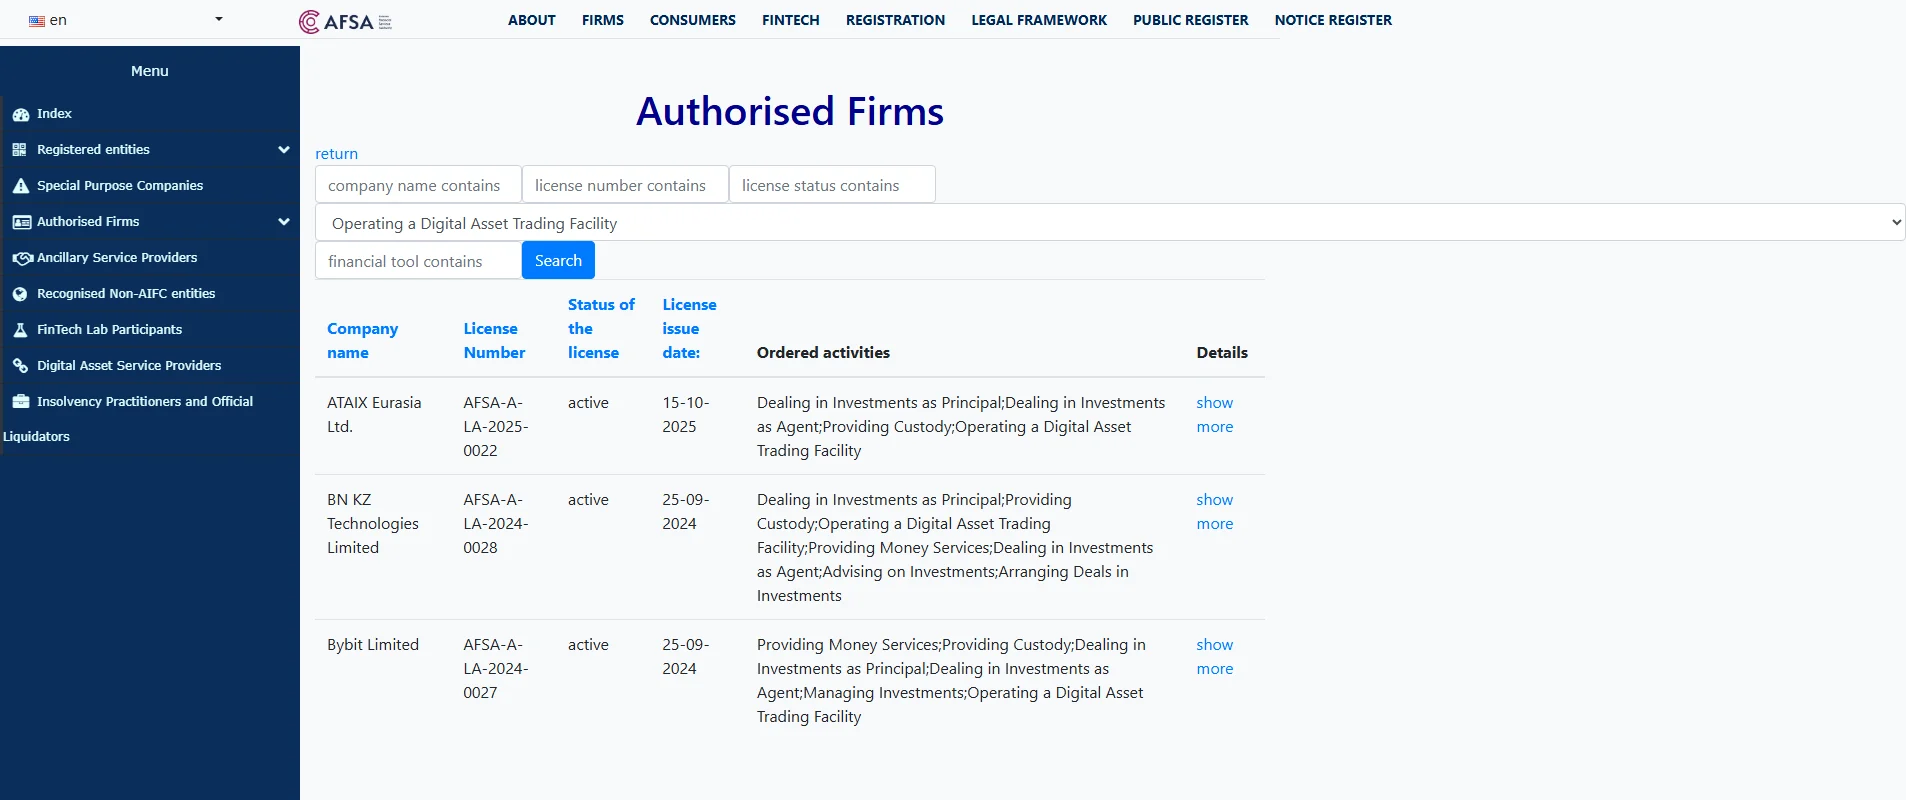Screen dimensions: 1906x800
Task: Open the PUBLIC REGISTER menu
Action: [x=1191, y=20]
